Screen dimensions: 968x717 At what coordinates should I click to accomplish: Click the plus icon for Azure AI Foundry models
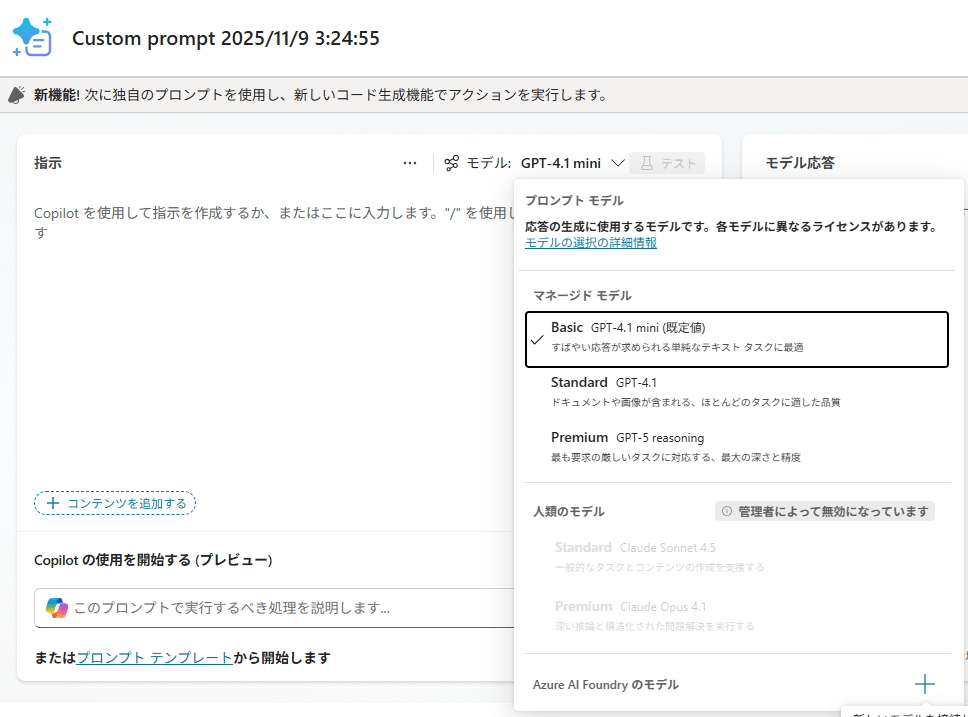coord(924,684)
